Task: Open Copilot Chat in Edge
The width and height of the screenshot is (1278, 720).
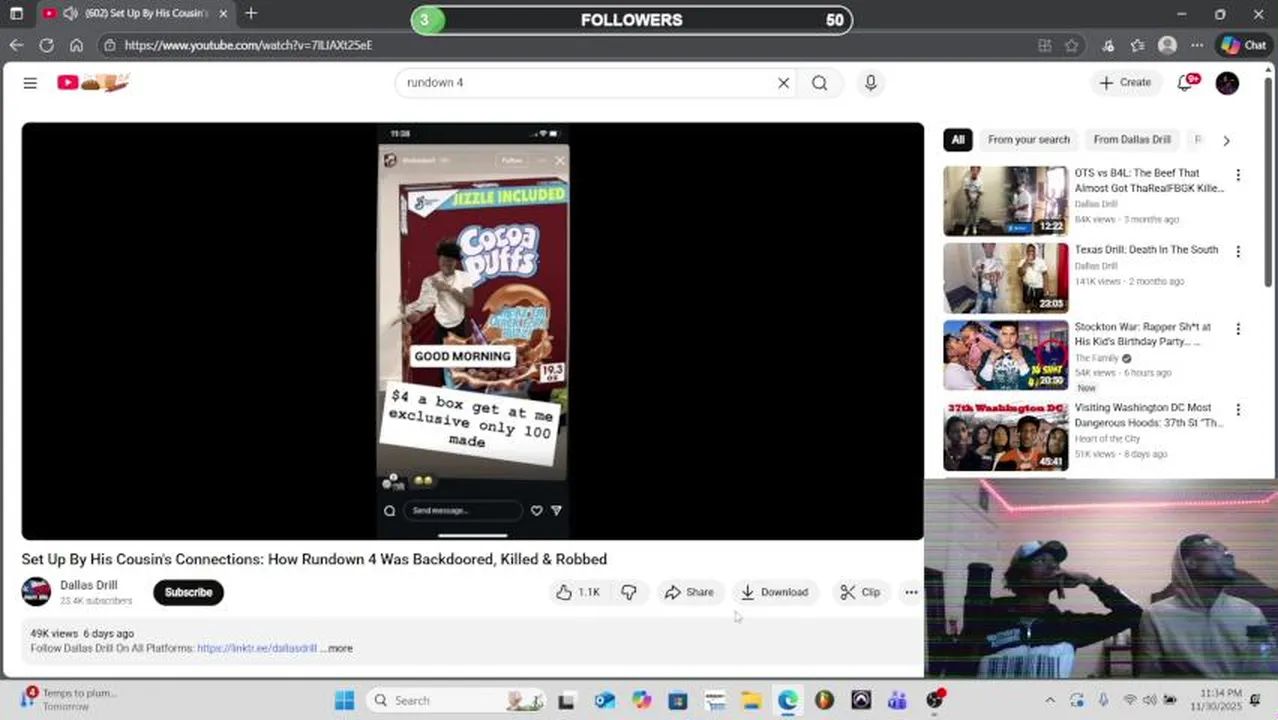Action: tap(1243, 45)
